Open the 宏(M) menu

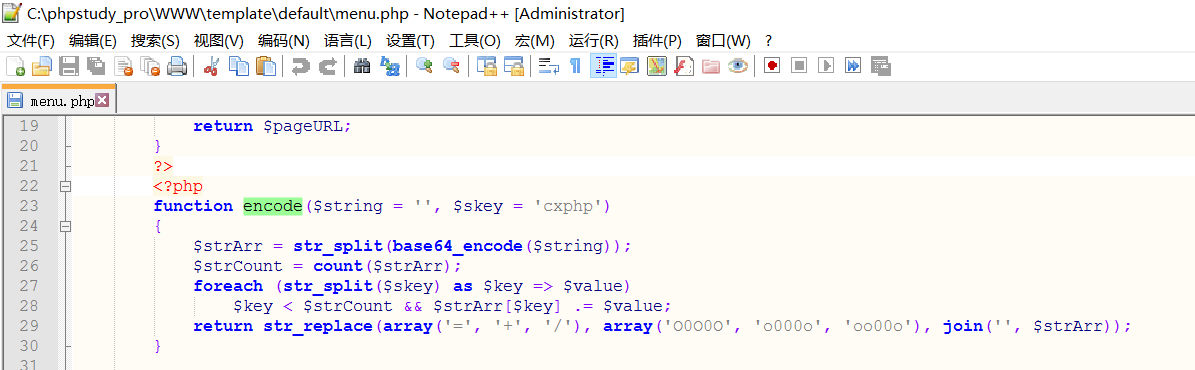[534, 40]
